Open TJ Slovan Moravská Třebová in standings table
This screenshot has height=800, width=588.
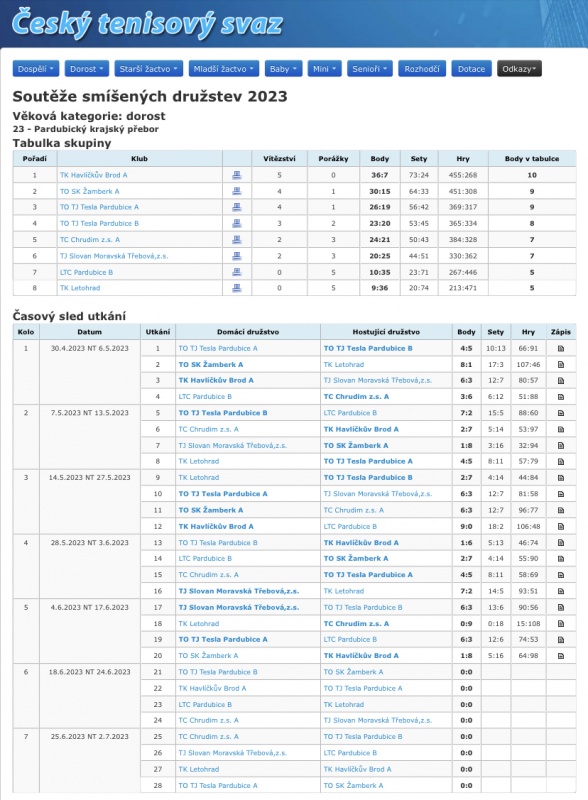tap(114, 256)
